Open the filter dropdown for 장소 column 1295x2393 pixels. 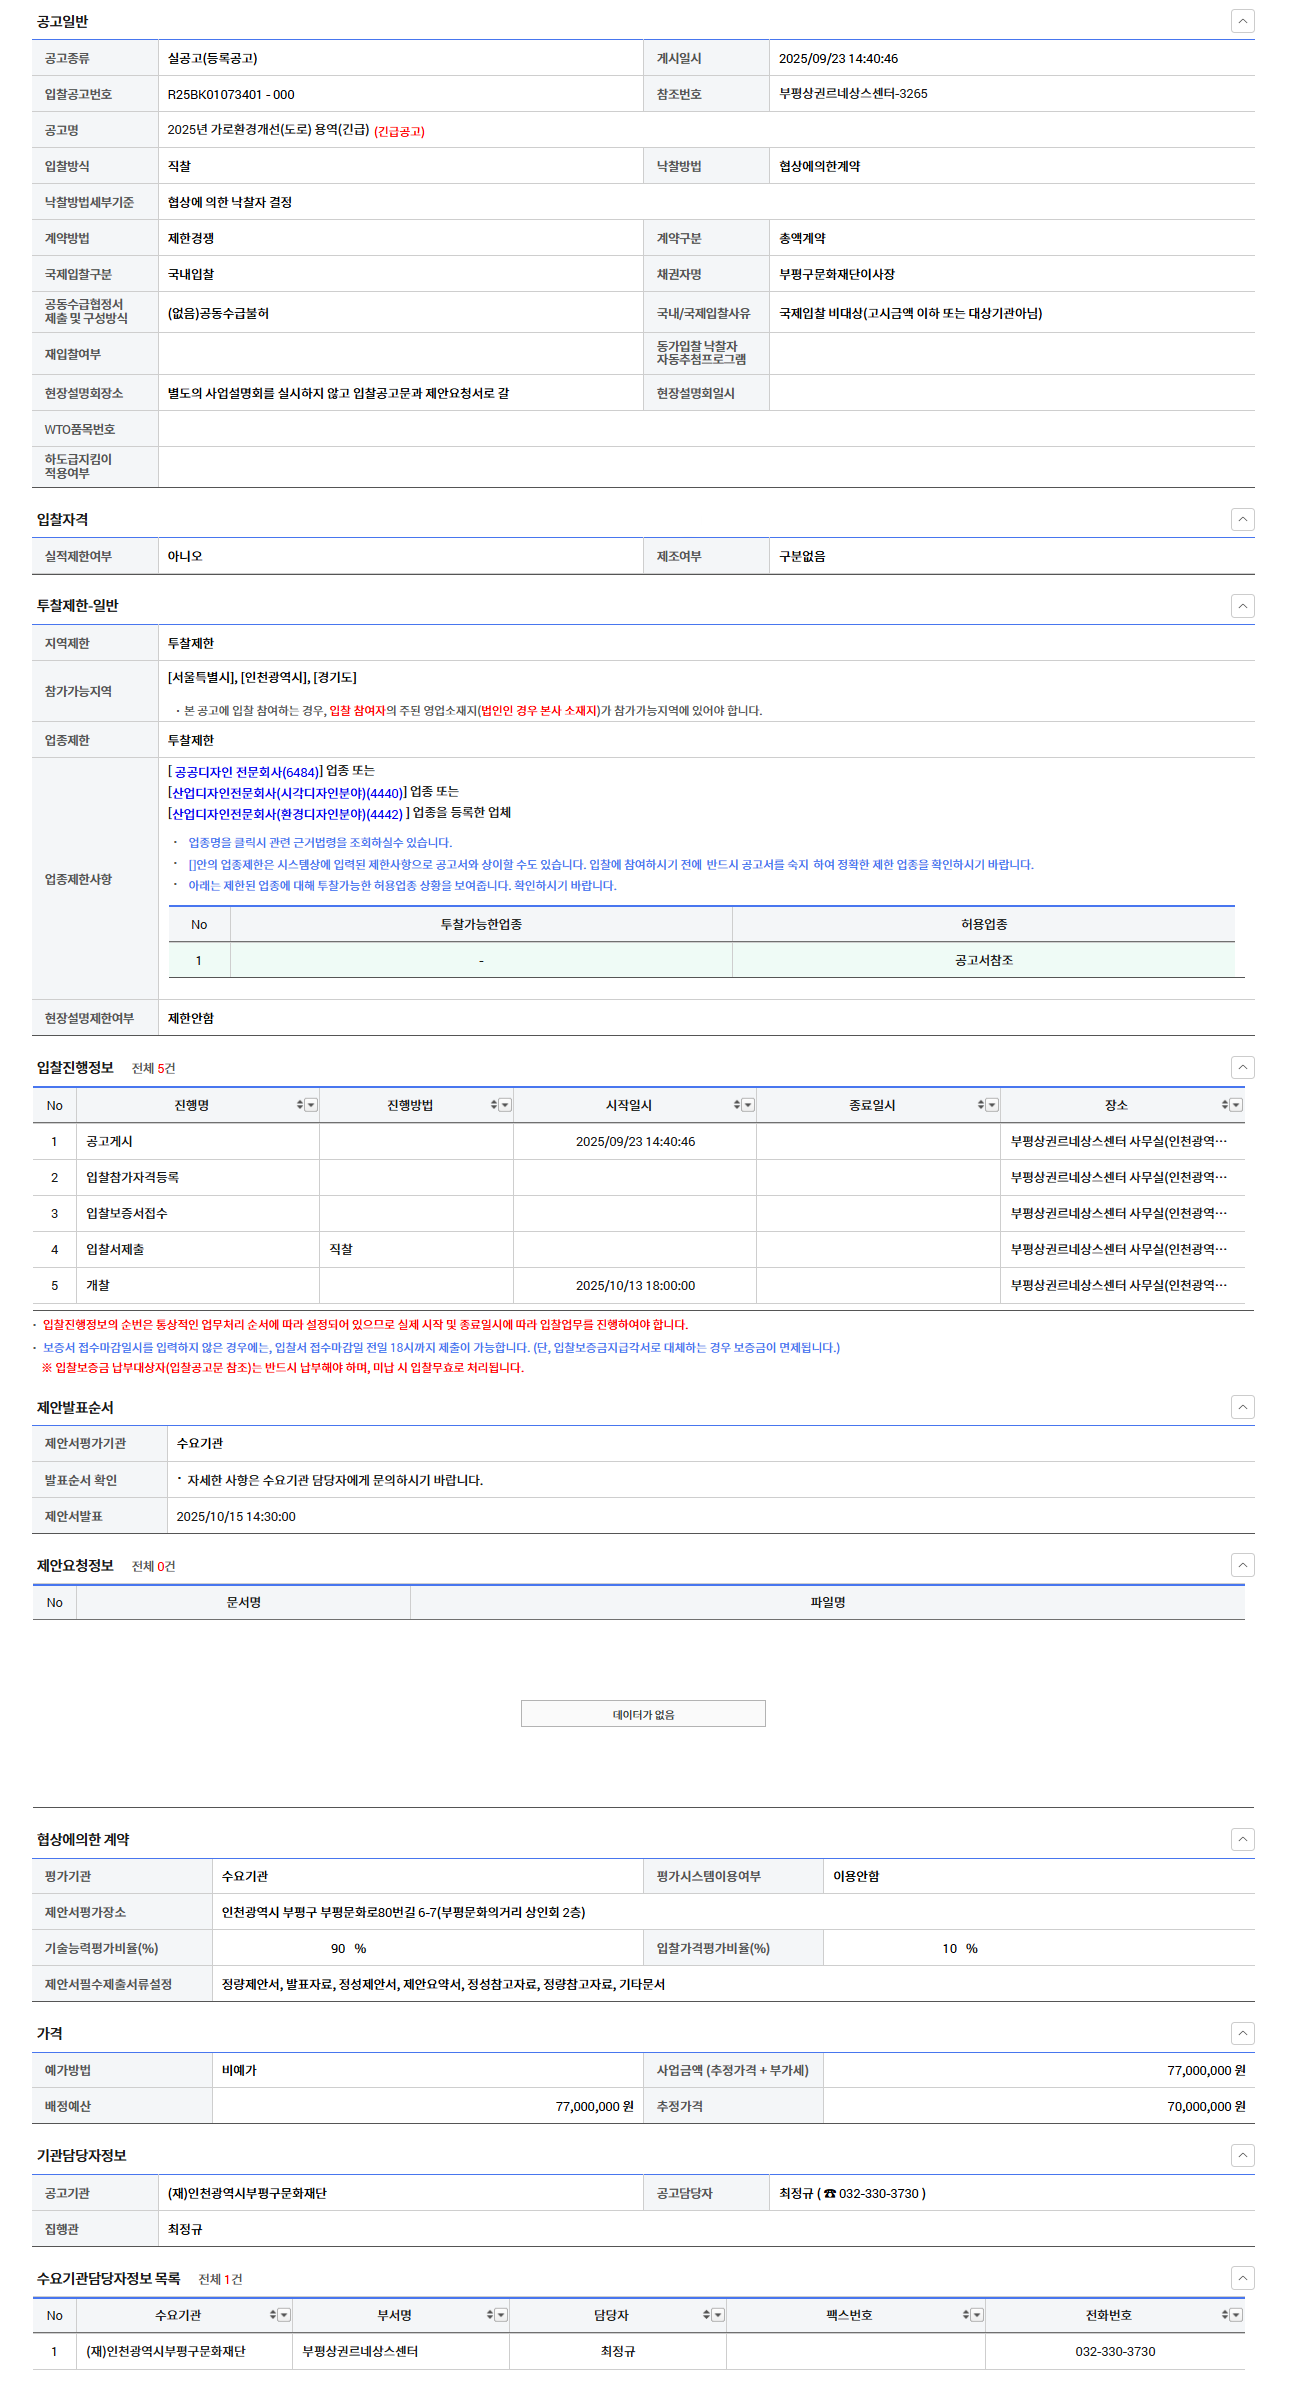[x=1236, y=1105]
